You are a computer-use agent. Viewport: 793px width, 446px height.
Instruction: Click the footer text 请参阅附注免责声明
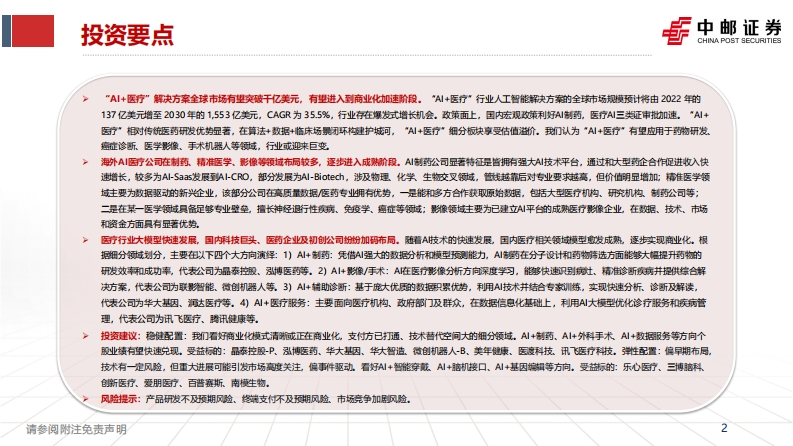point(76,429)
